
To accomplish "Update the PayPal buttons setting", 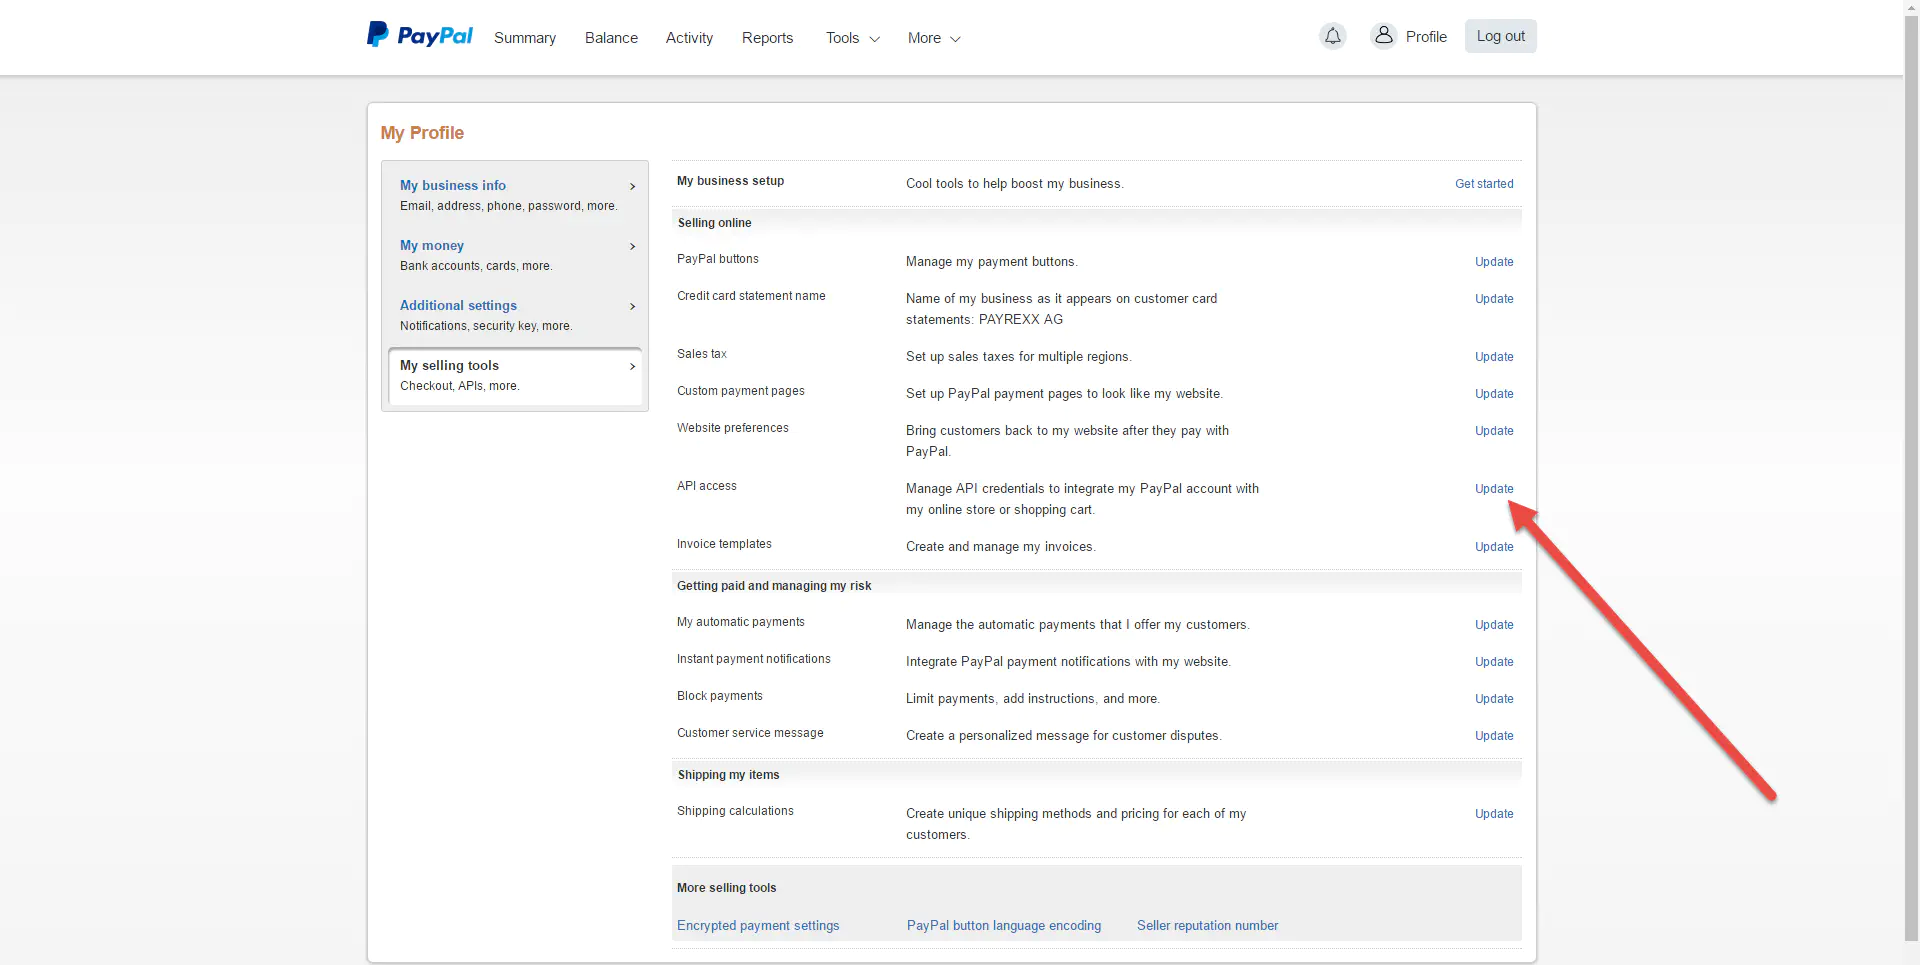I will [x=1493, y=262].
